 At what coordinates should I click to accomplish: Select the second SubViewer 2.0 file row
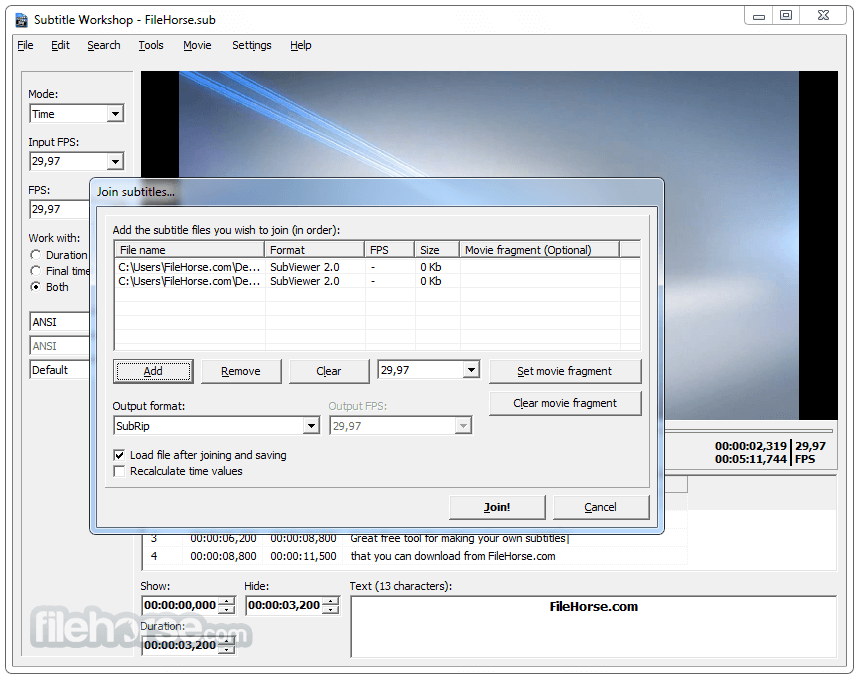point(376,281)
